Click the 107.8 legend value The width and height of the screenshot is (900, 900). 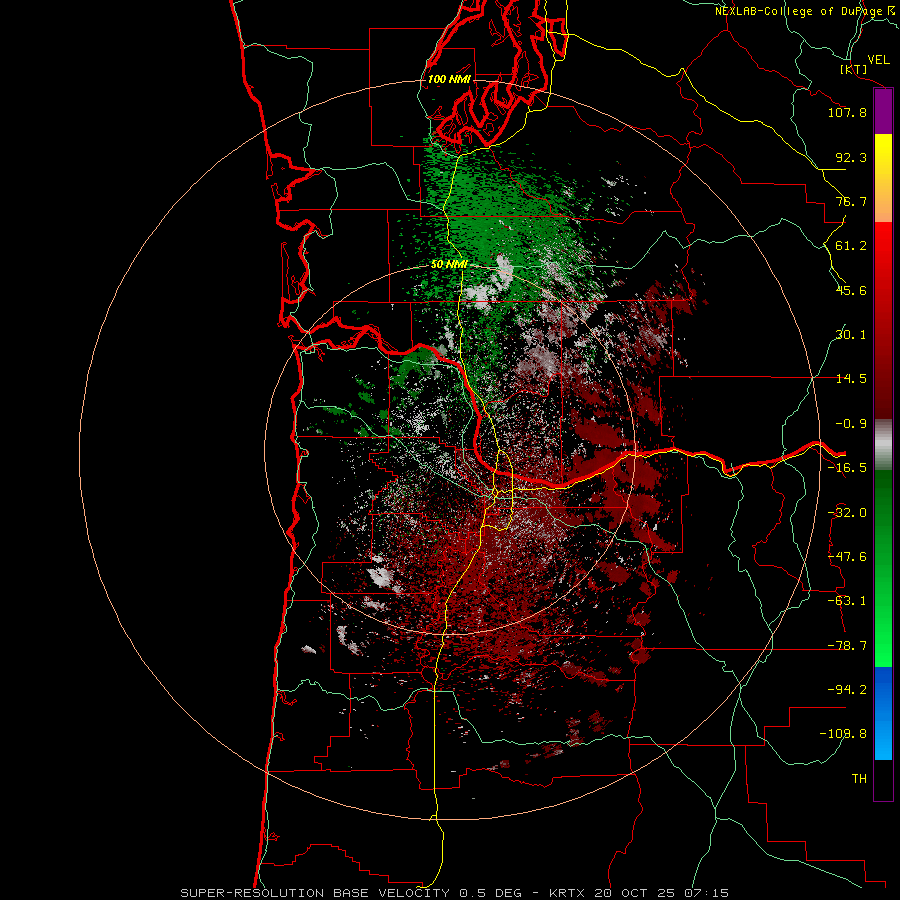click(x=847, y=112)
